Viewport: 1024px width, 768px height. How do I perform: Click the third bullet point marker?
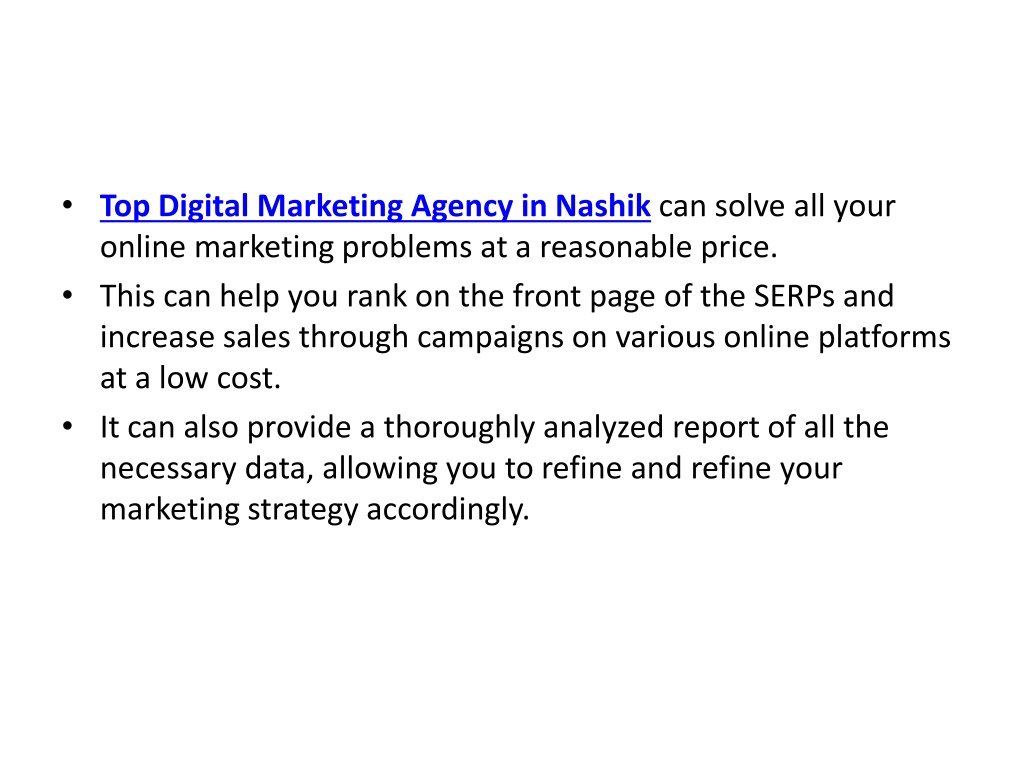pyautogui.click(x=67, y=427)
